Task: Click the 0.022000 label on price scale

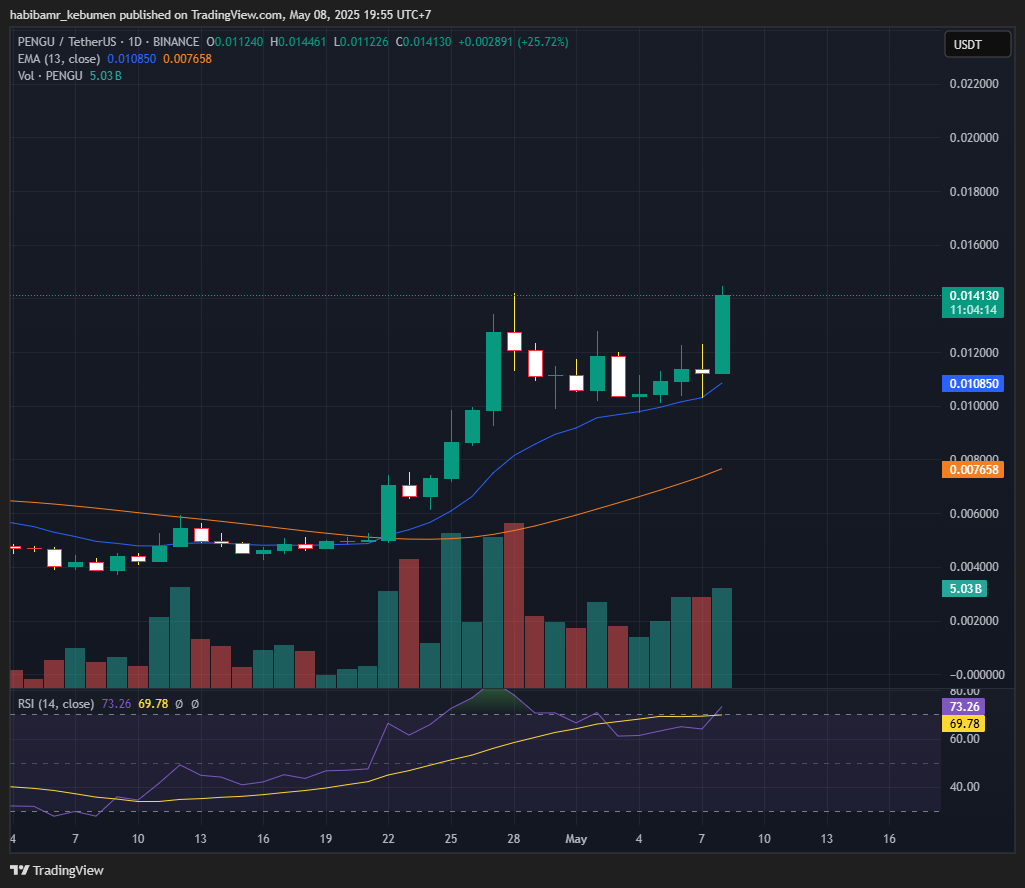Action: 973,84
